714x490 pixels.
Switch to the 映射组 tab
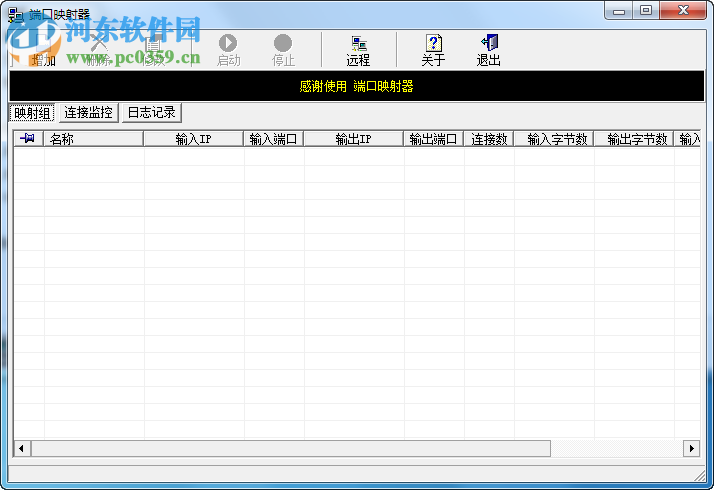tap(32, 112)
